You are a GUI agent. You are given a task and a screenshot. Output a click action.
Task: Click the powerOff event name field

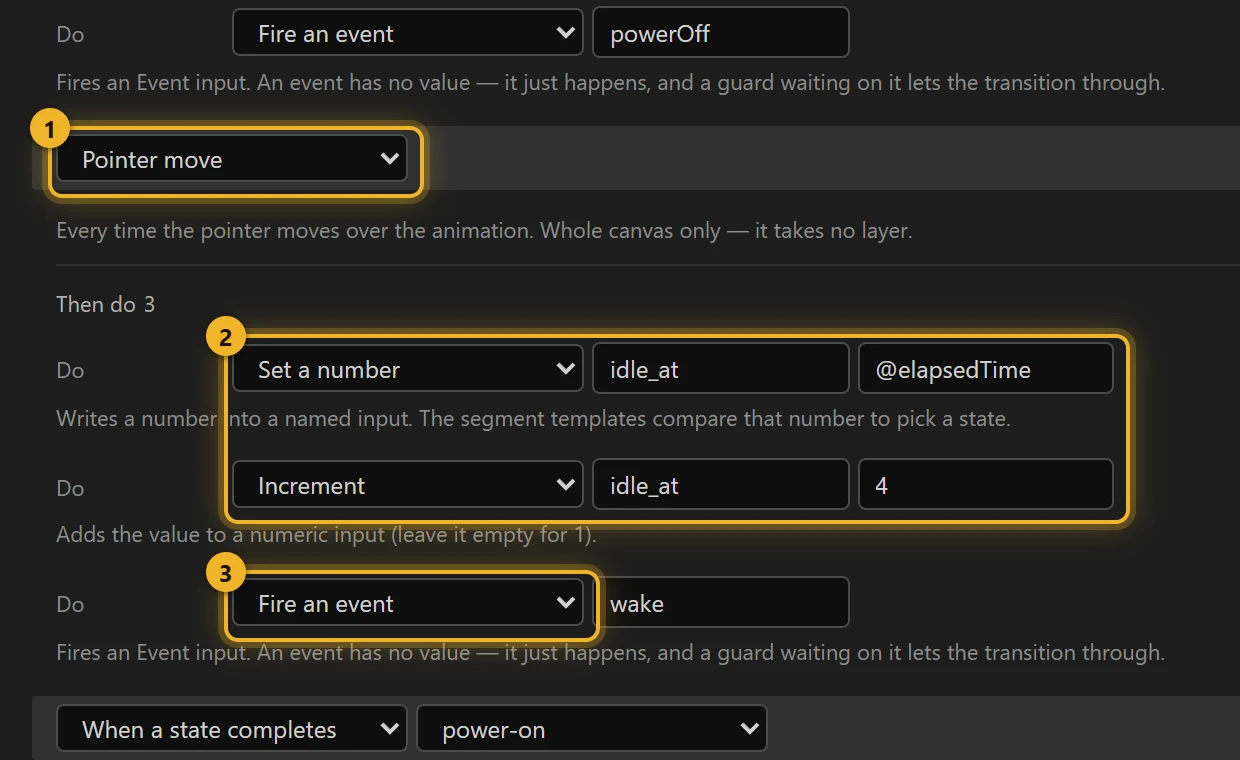[x=721, y=33]
